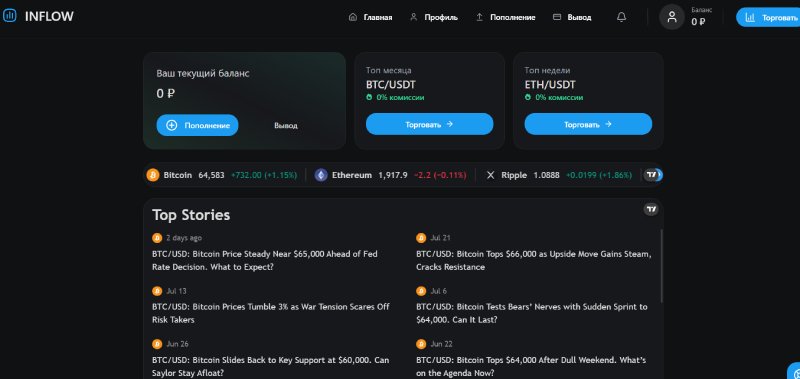800x379 pixels.
Task: Click the Bitcoin ticker icon
Action: 153,175
